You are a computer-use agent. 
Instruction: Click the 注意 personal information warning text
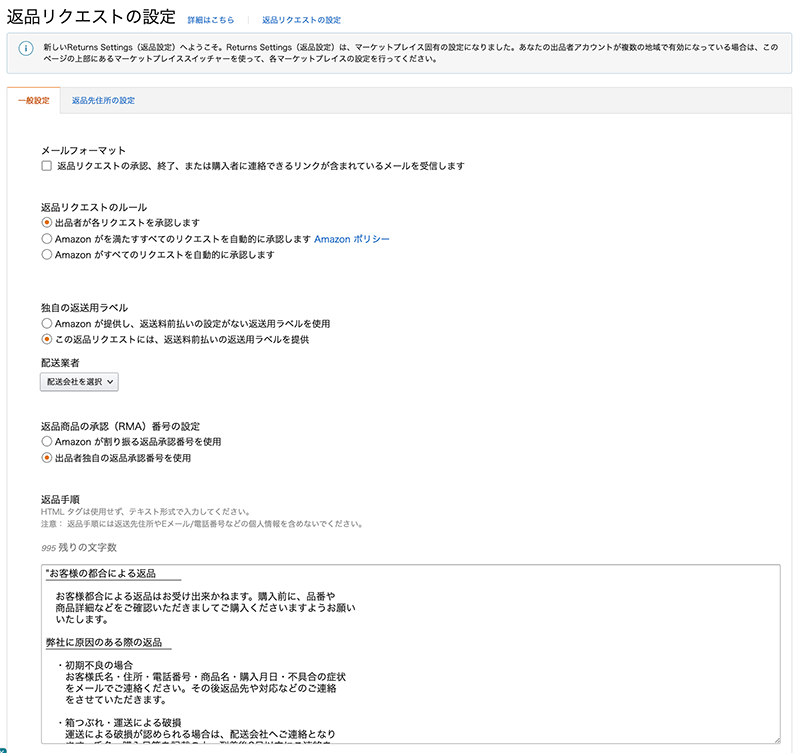[202, 524]
